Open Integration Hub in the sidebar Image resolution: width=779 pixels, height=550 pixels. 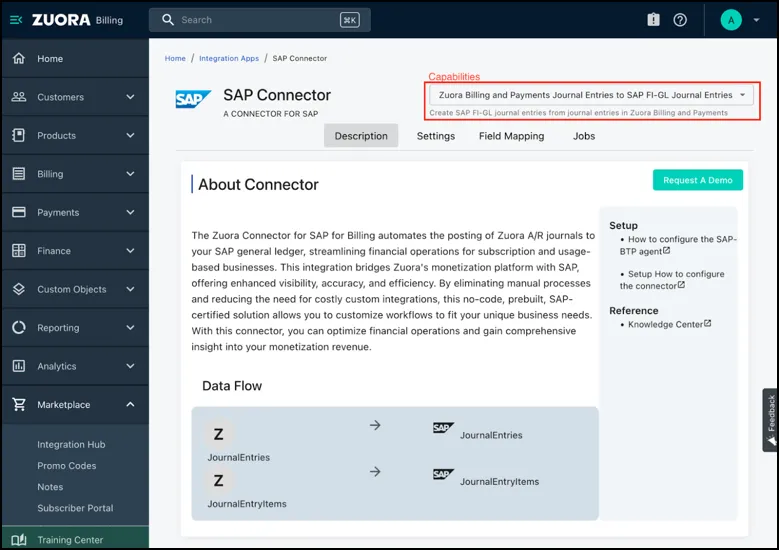pos(71,444)
